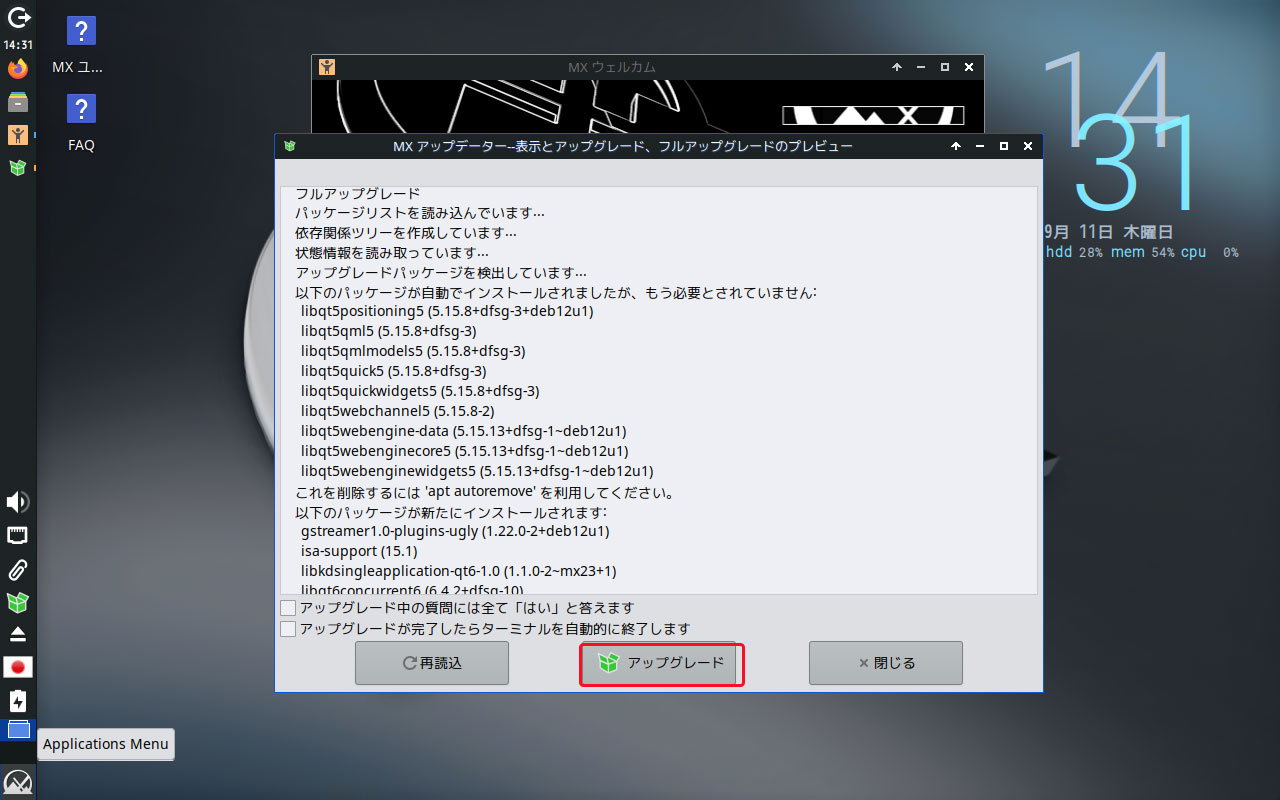Open Firefox from the side panel
Image resolution: width=1280 pixels, height=800 pixels.
click(18, 69)
